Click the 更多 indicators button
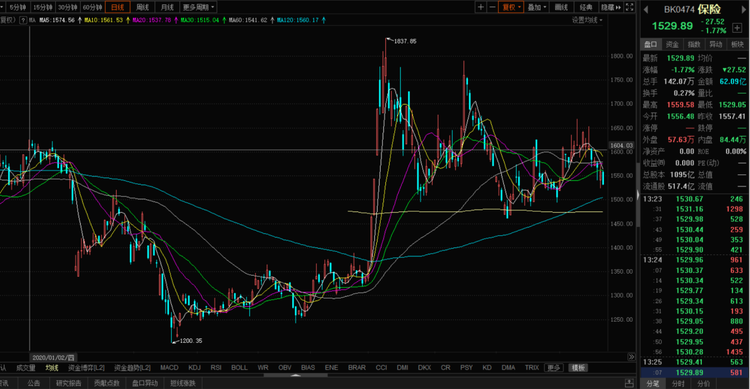Image resolution: width=750 pixels, height=389 pixels. point(553,367)
